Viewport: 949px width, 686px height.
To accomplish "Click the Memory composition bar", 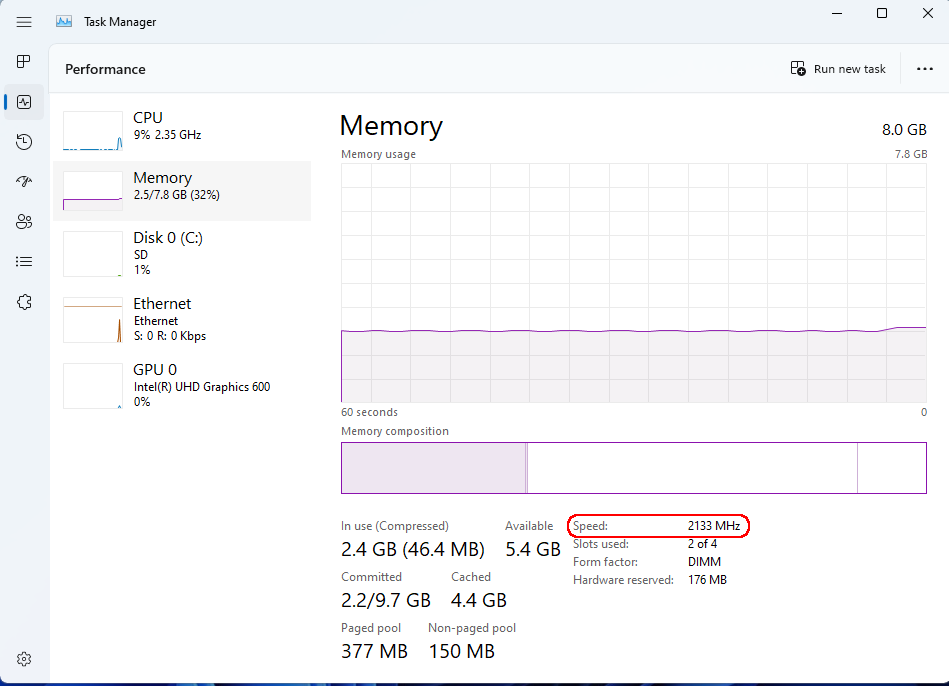I will (634, 468).
